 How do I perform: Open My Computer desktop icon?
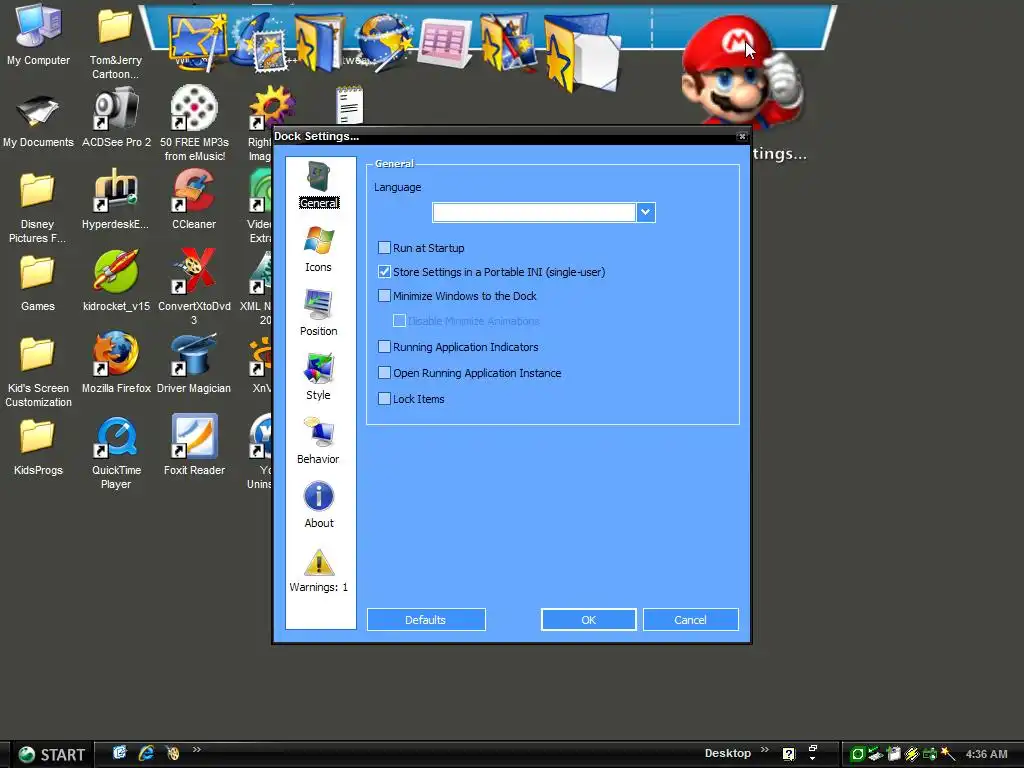point(38,35)
